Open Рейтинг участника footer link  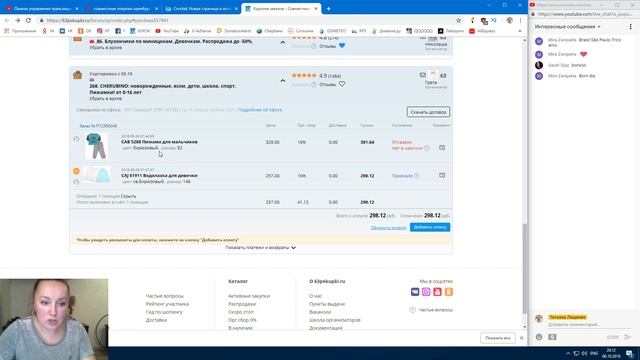167,304
